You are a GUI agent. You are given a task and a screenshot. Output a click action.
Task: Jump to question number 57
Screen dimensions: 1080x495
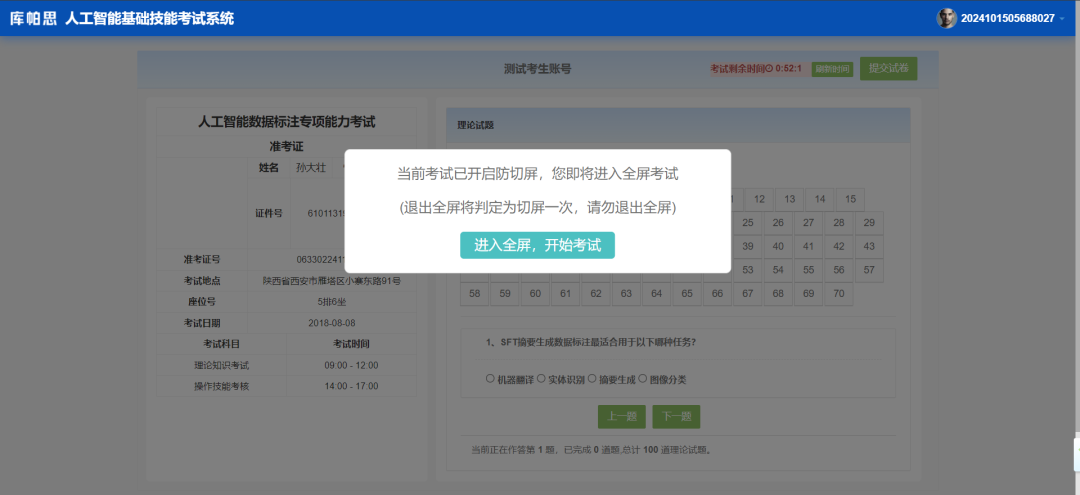(869, 271)
